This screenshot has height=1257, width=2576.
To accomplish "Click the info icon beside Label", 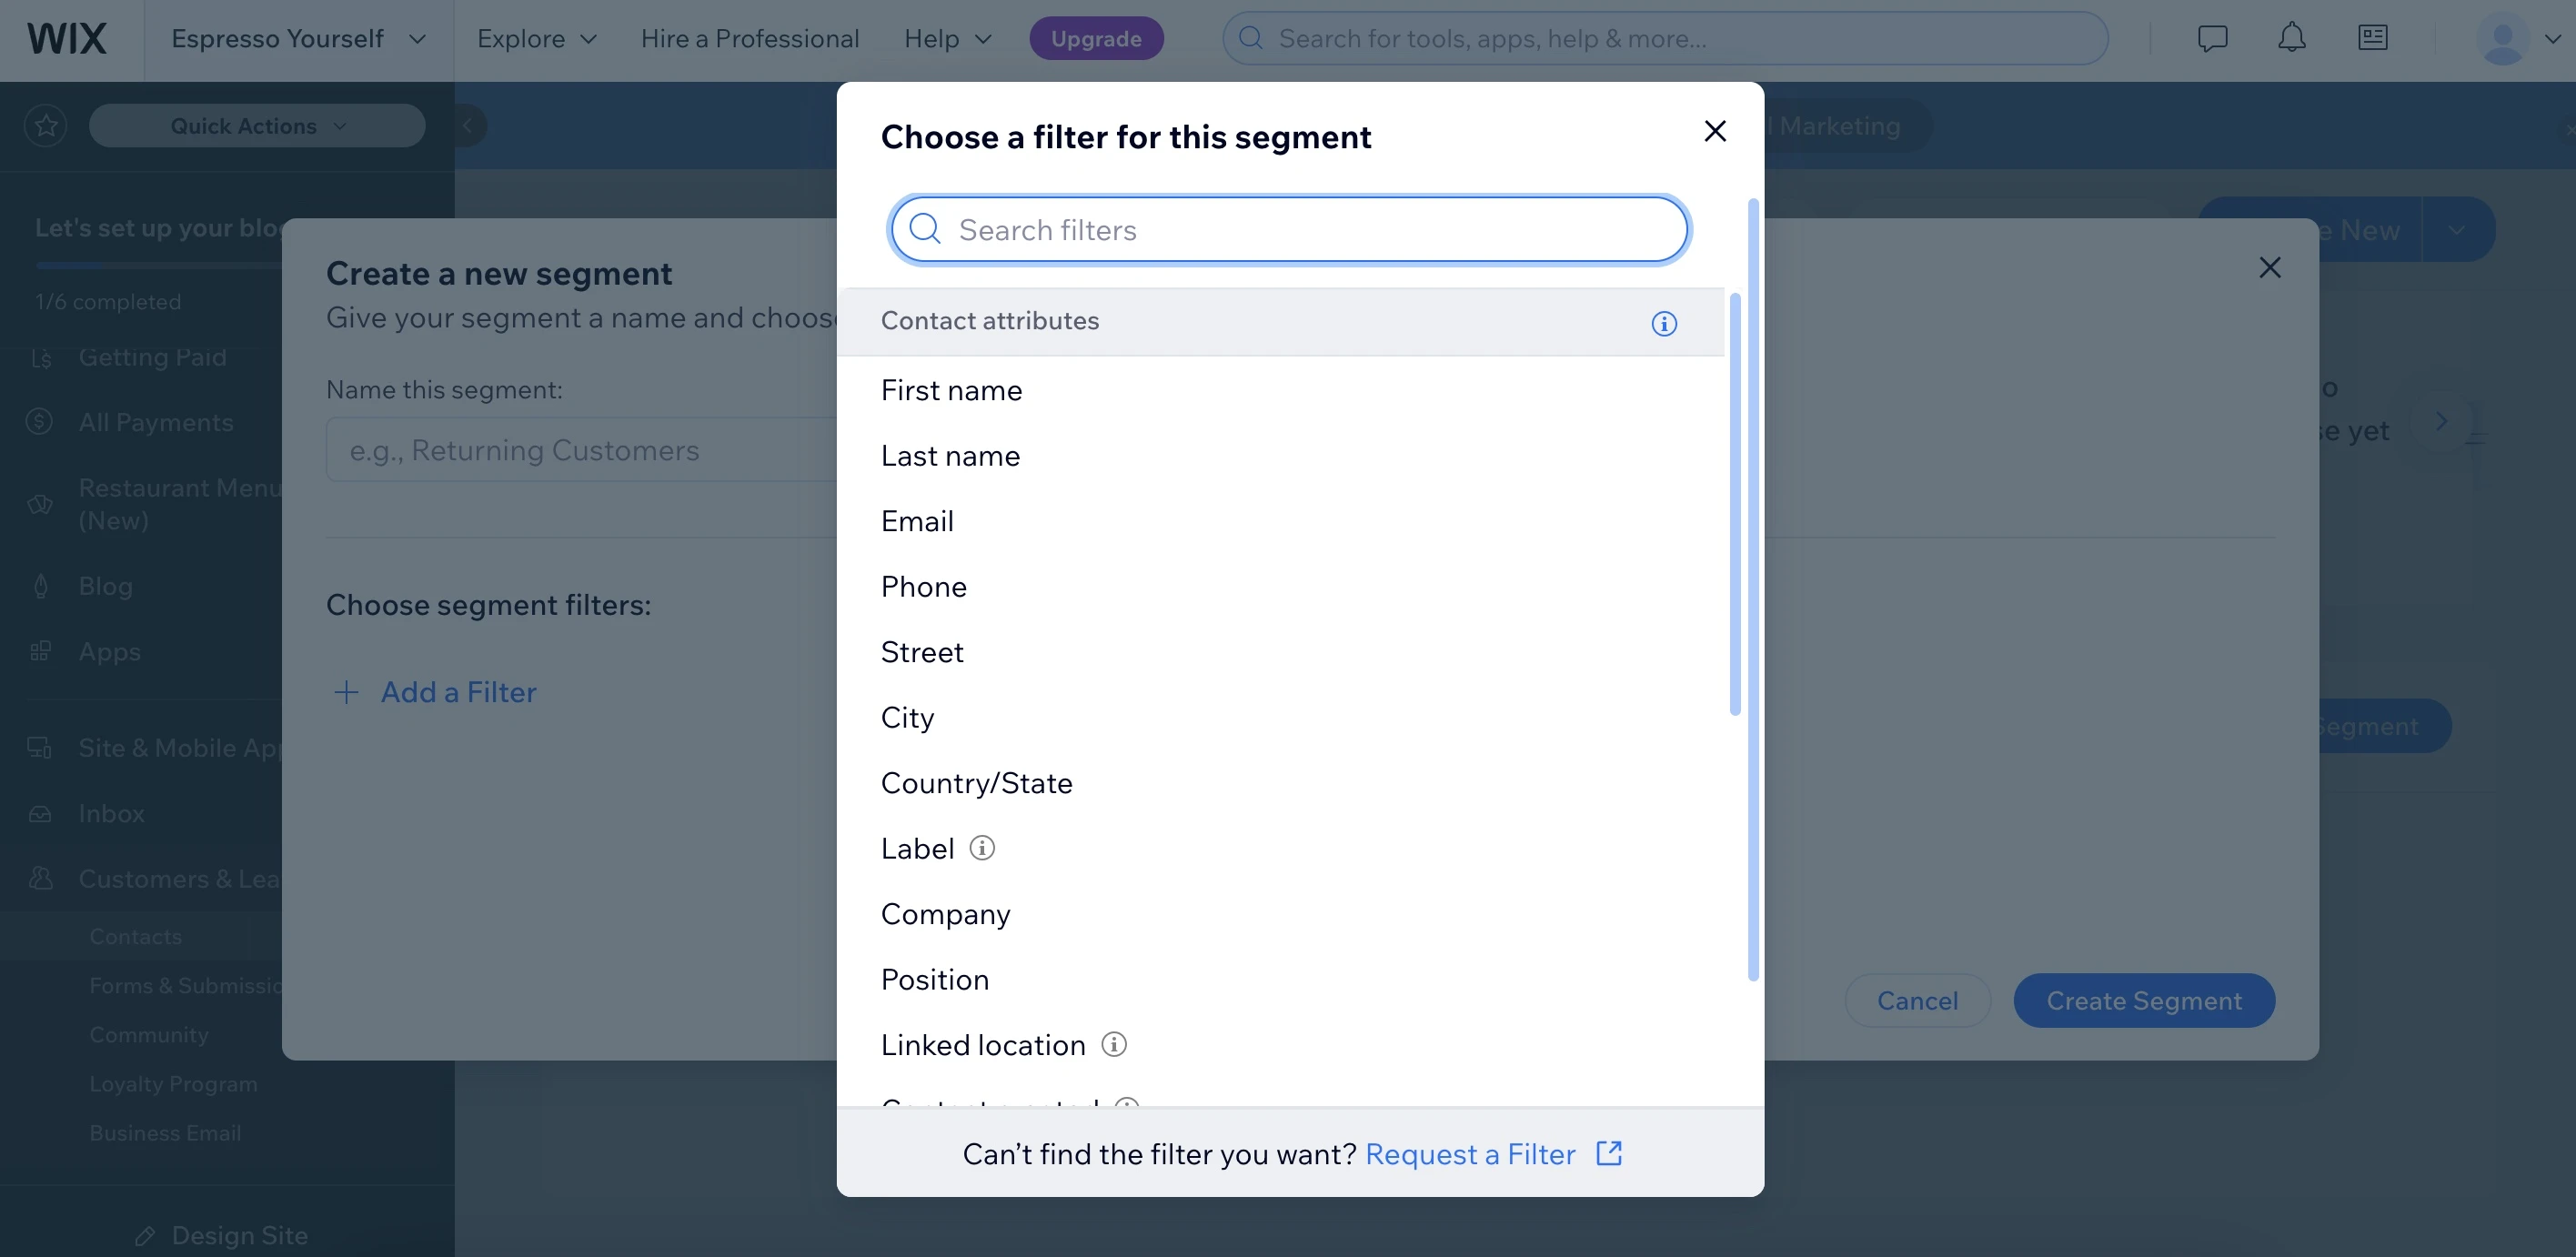I will pos(982,848).
